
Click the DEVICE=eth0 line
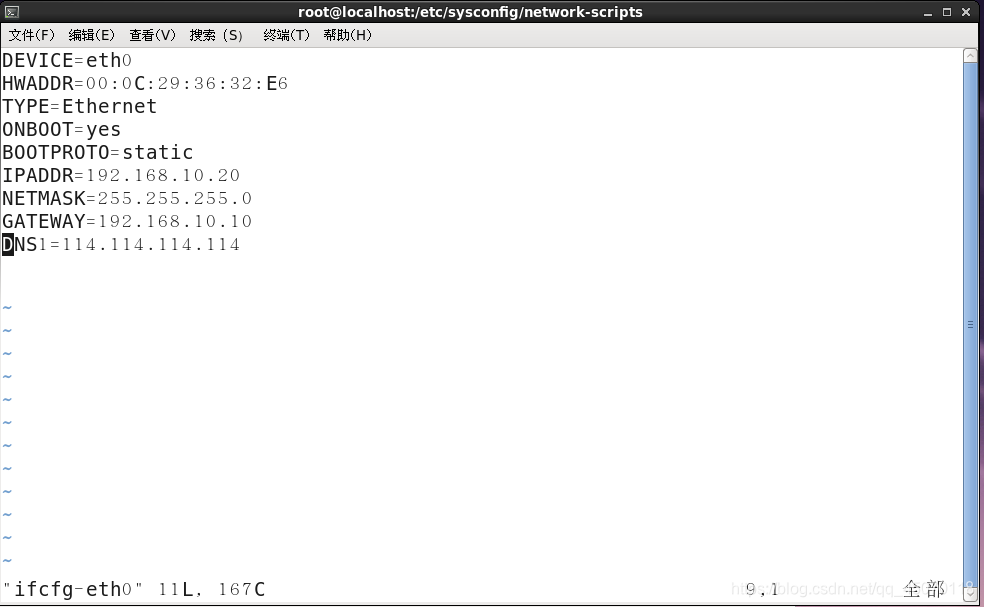pos(67,60)
